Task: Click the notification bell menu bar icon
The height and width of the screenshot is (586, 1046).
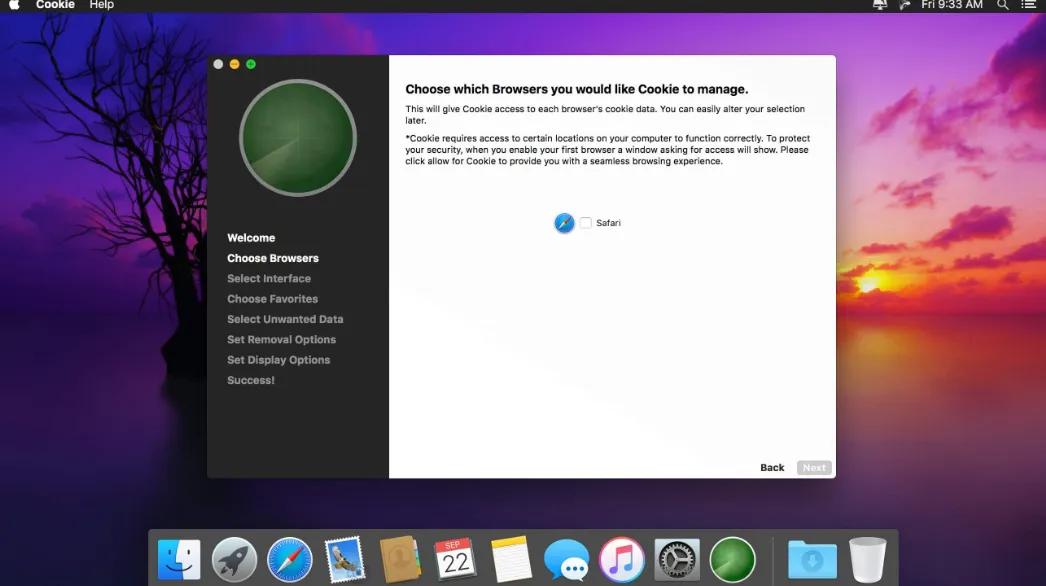Action: (x=880, y=5)
